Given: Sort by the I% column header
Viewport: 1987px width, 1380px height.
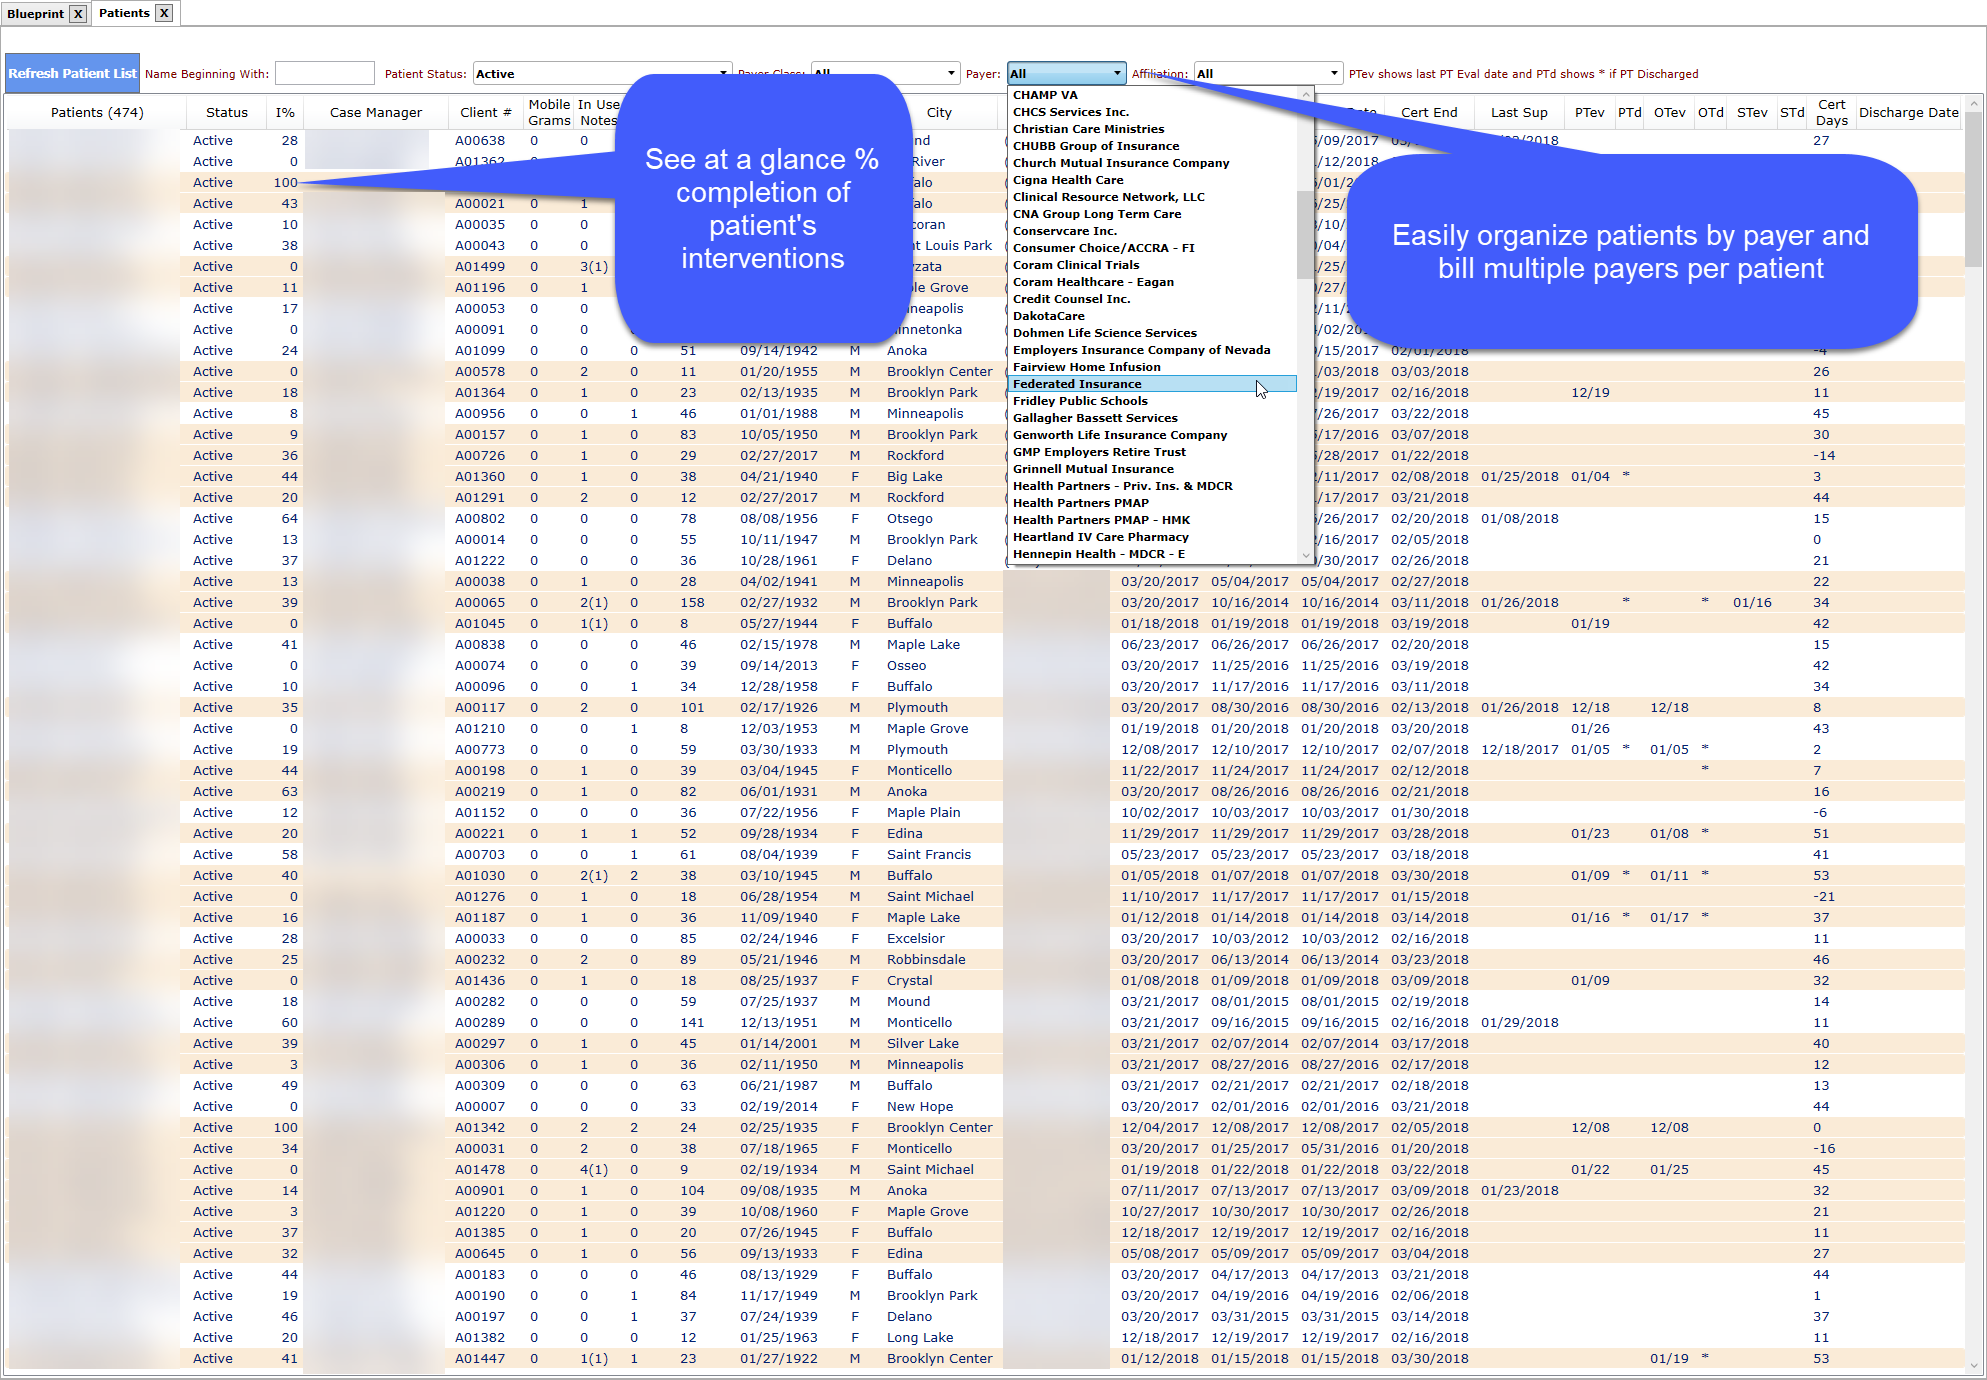Looking at the screenshot, I should [285, 112].
